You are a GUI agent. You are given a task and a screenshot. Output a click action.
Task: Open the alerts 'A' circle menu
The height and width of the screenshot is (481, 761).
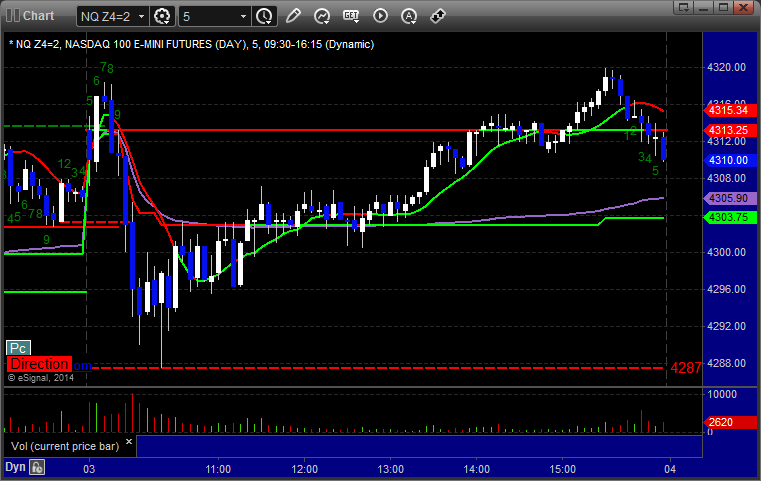point(409,16)
